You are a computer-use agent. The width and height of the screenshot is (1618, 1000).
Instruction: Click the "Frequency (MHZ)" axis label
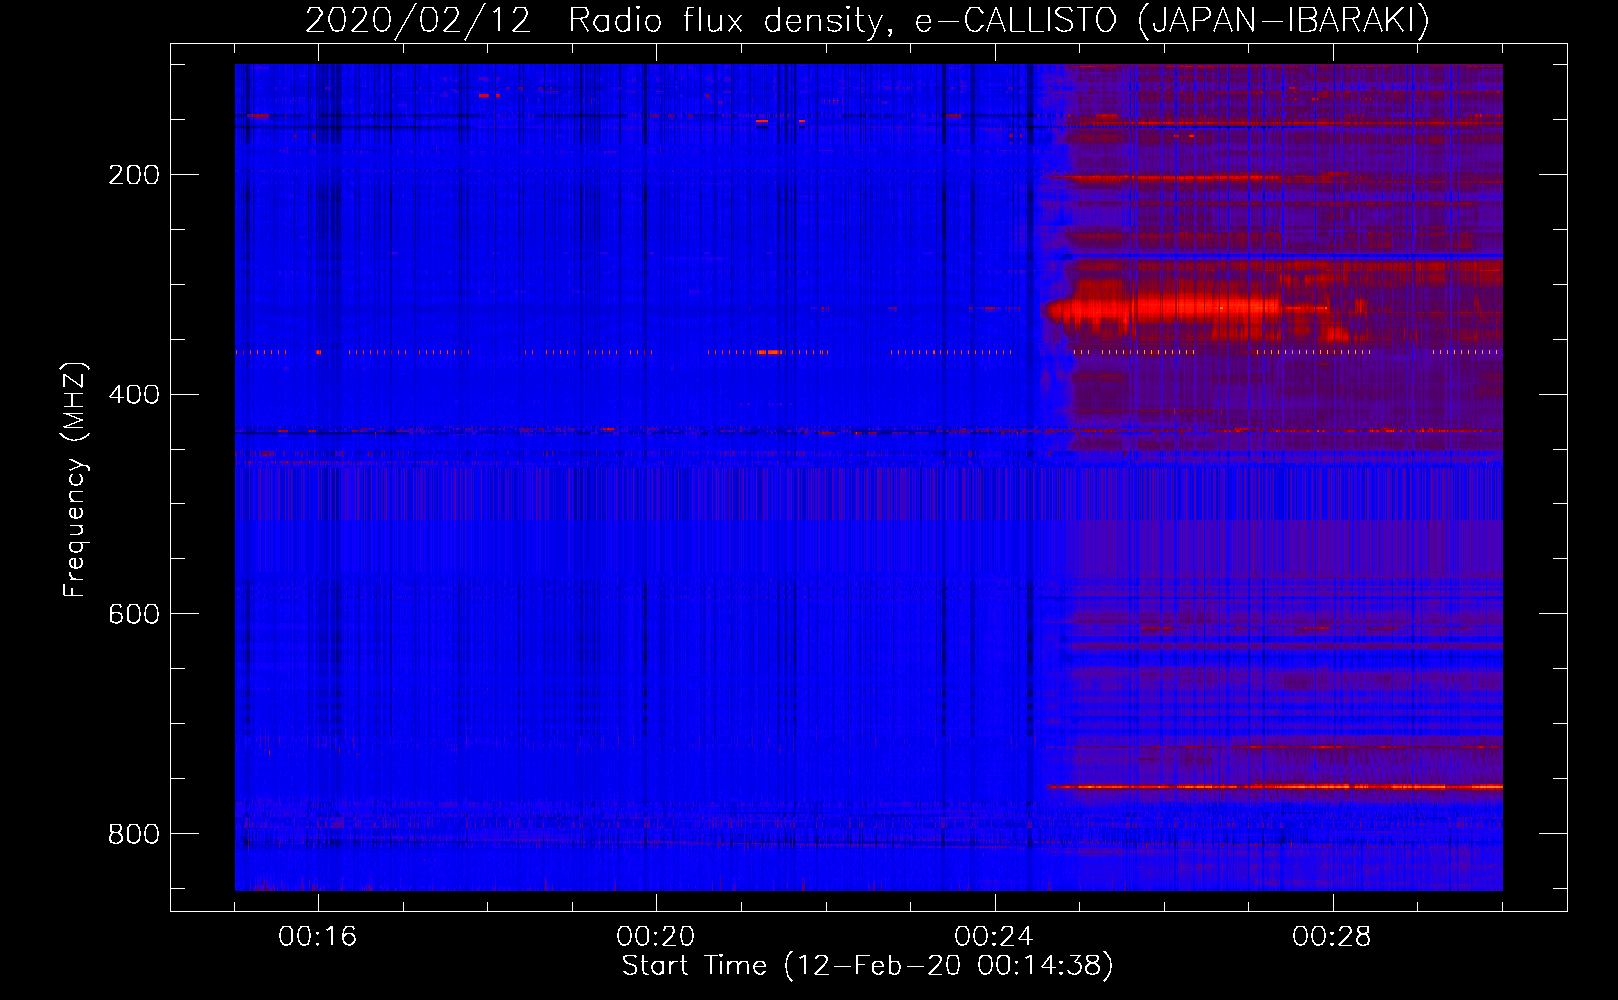(x=75, y=479)
